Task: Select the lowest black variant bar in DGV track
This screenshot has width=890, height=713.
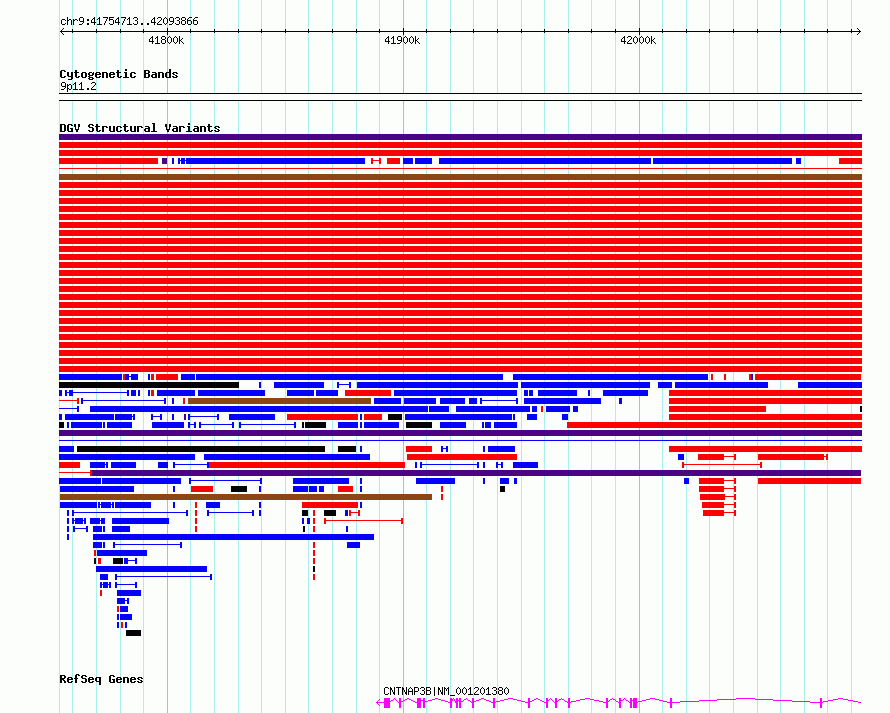Action: pyautogui.click(x=133, y=633)
